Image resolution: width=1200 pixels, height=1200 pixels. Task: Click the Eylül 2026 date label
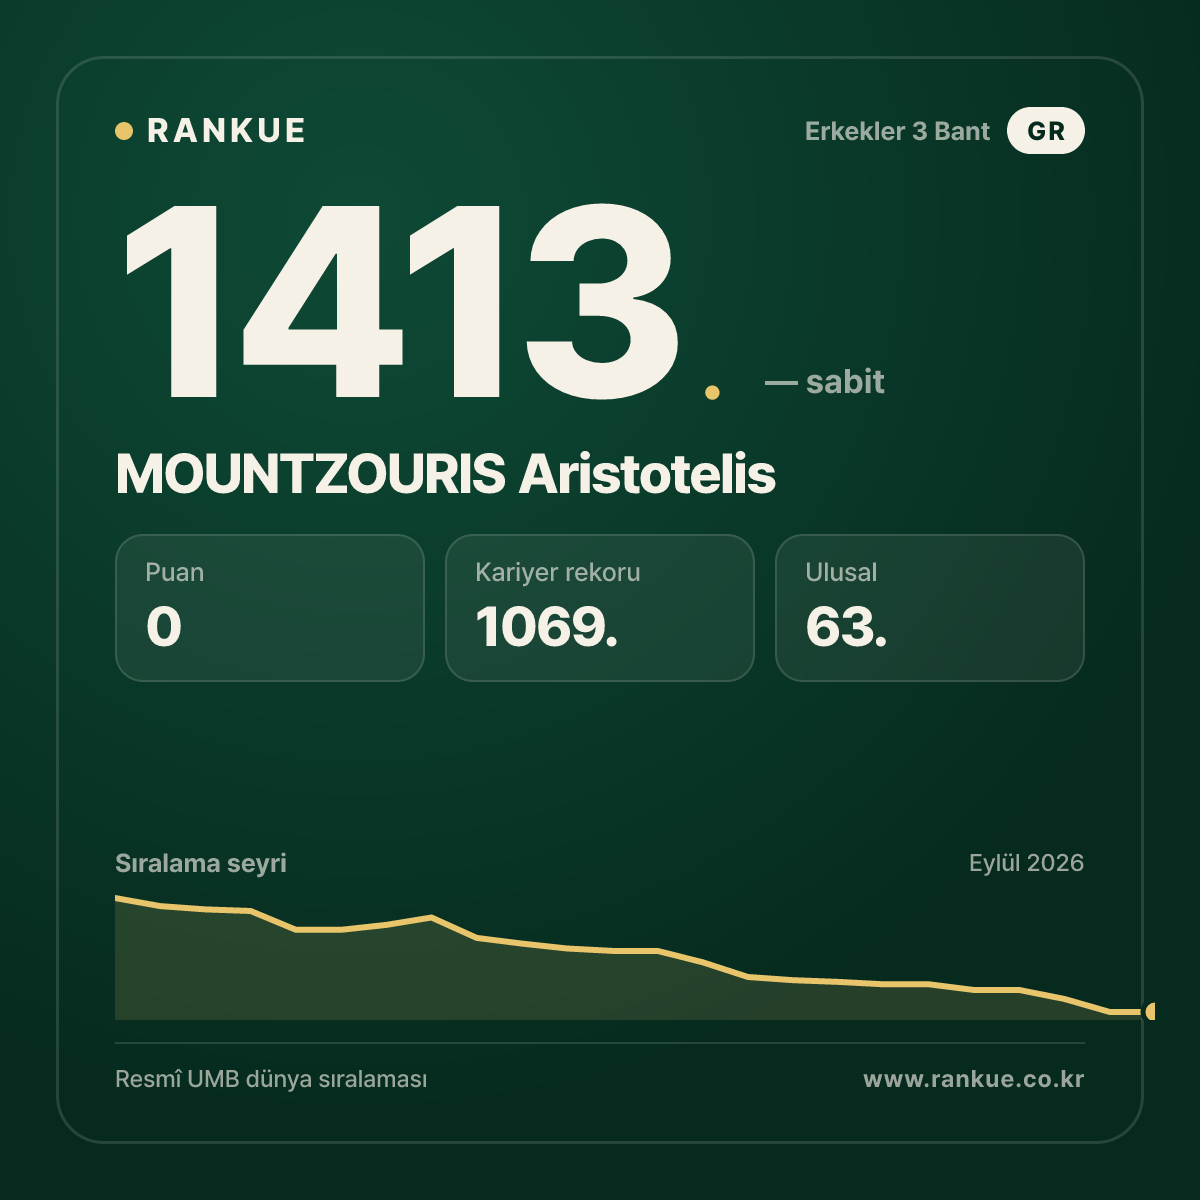click(1026, 863)
